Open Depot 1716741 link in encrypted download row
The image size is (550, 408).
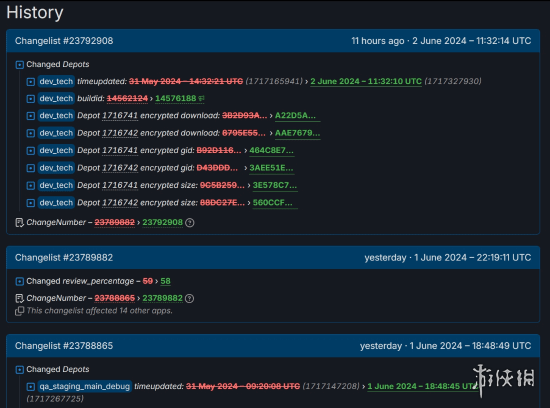[120, 115]
